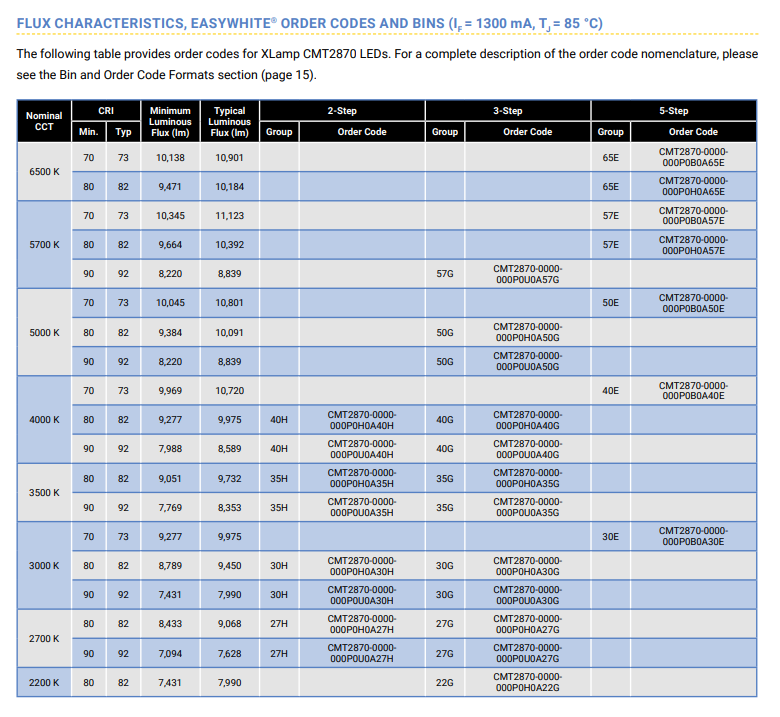
Task: Click the 5000 K nominal CCT cell
Action: [44, 332]
